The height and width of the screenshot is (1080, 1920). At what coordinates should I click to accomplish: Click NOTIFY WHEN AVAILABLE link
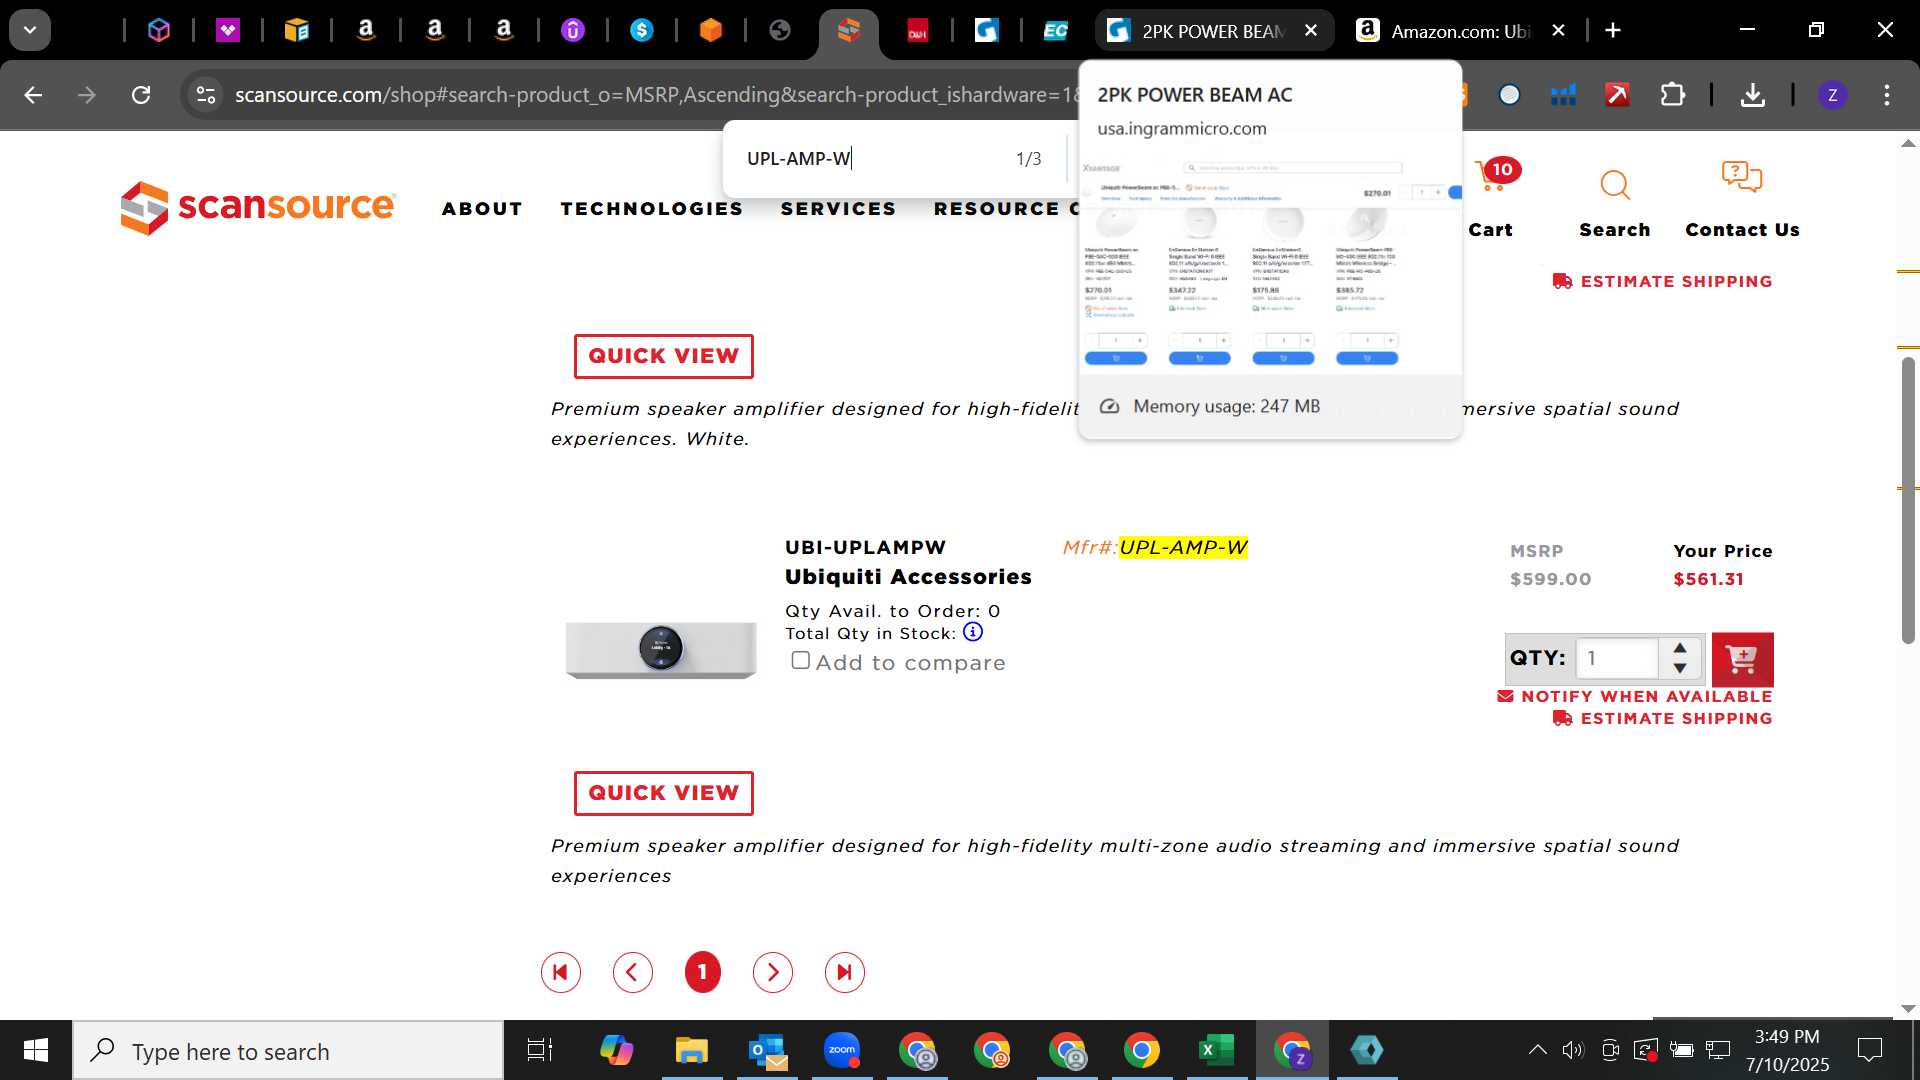click(1635, 697)
